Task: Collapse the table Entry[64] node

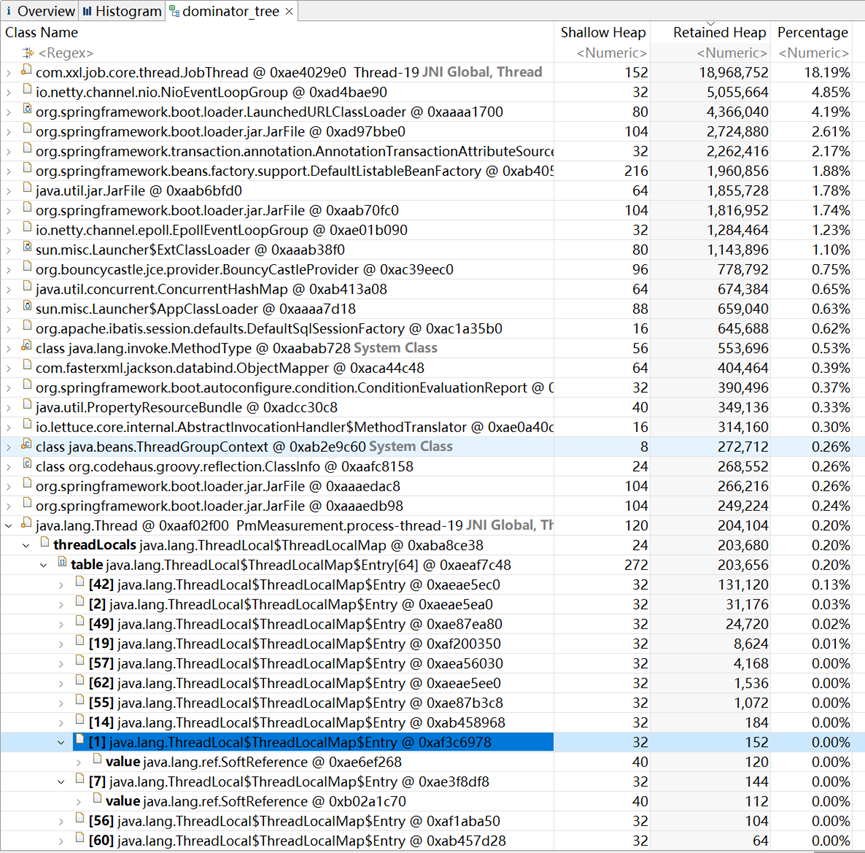Action: [x=44, y=566]
